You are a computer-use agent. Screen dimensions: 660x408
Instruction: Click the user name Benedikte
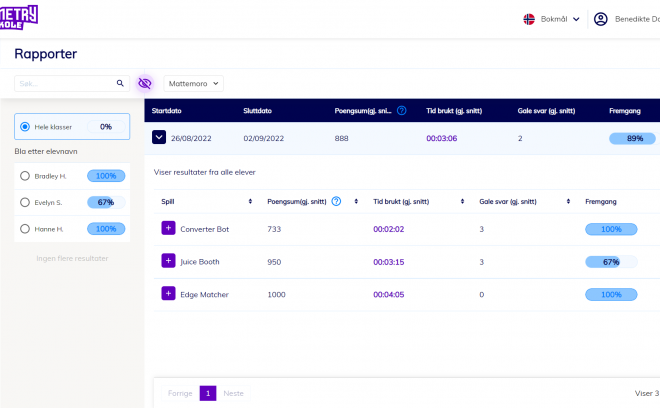tap(637, 19)
